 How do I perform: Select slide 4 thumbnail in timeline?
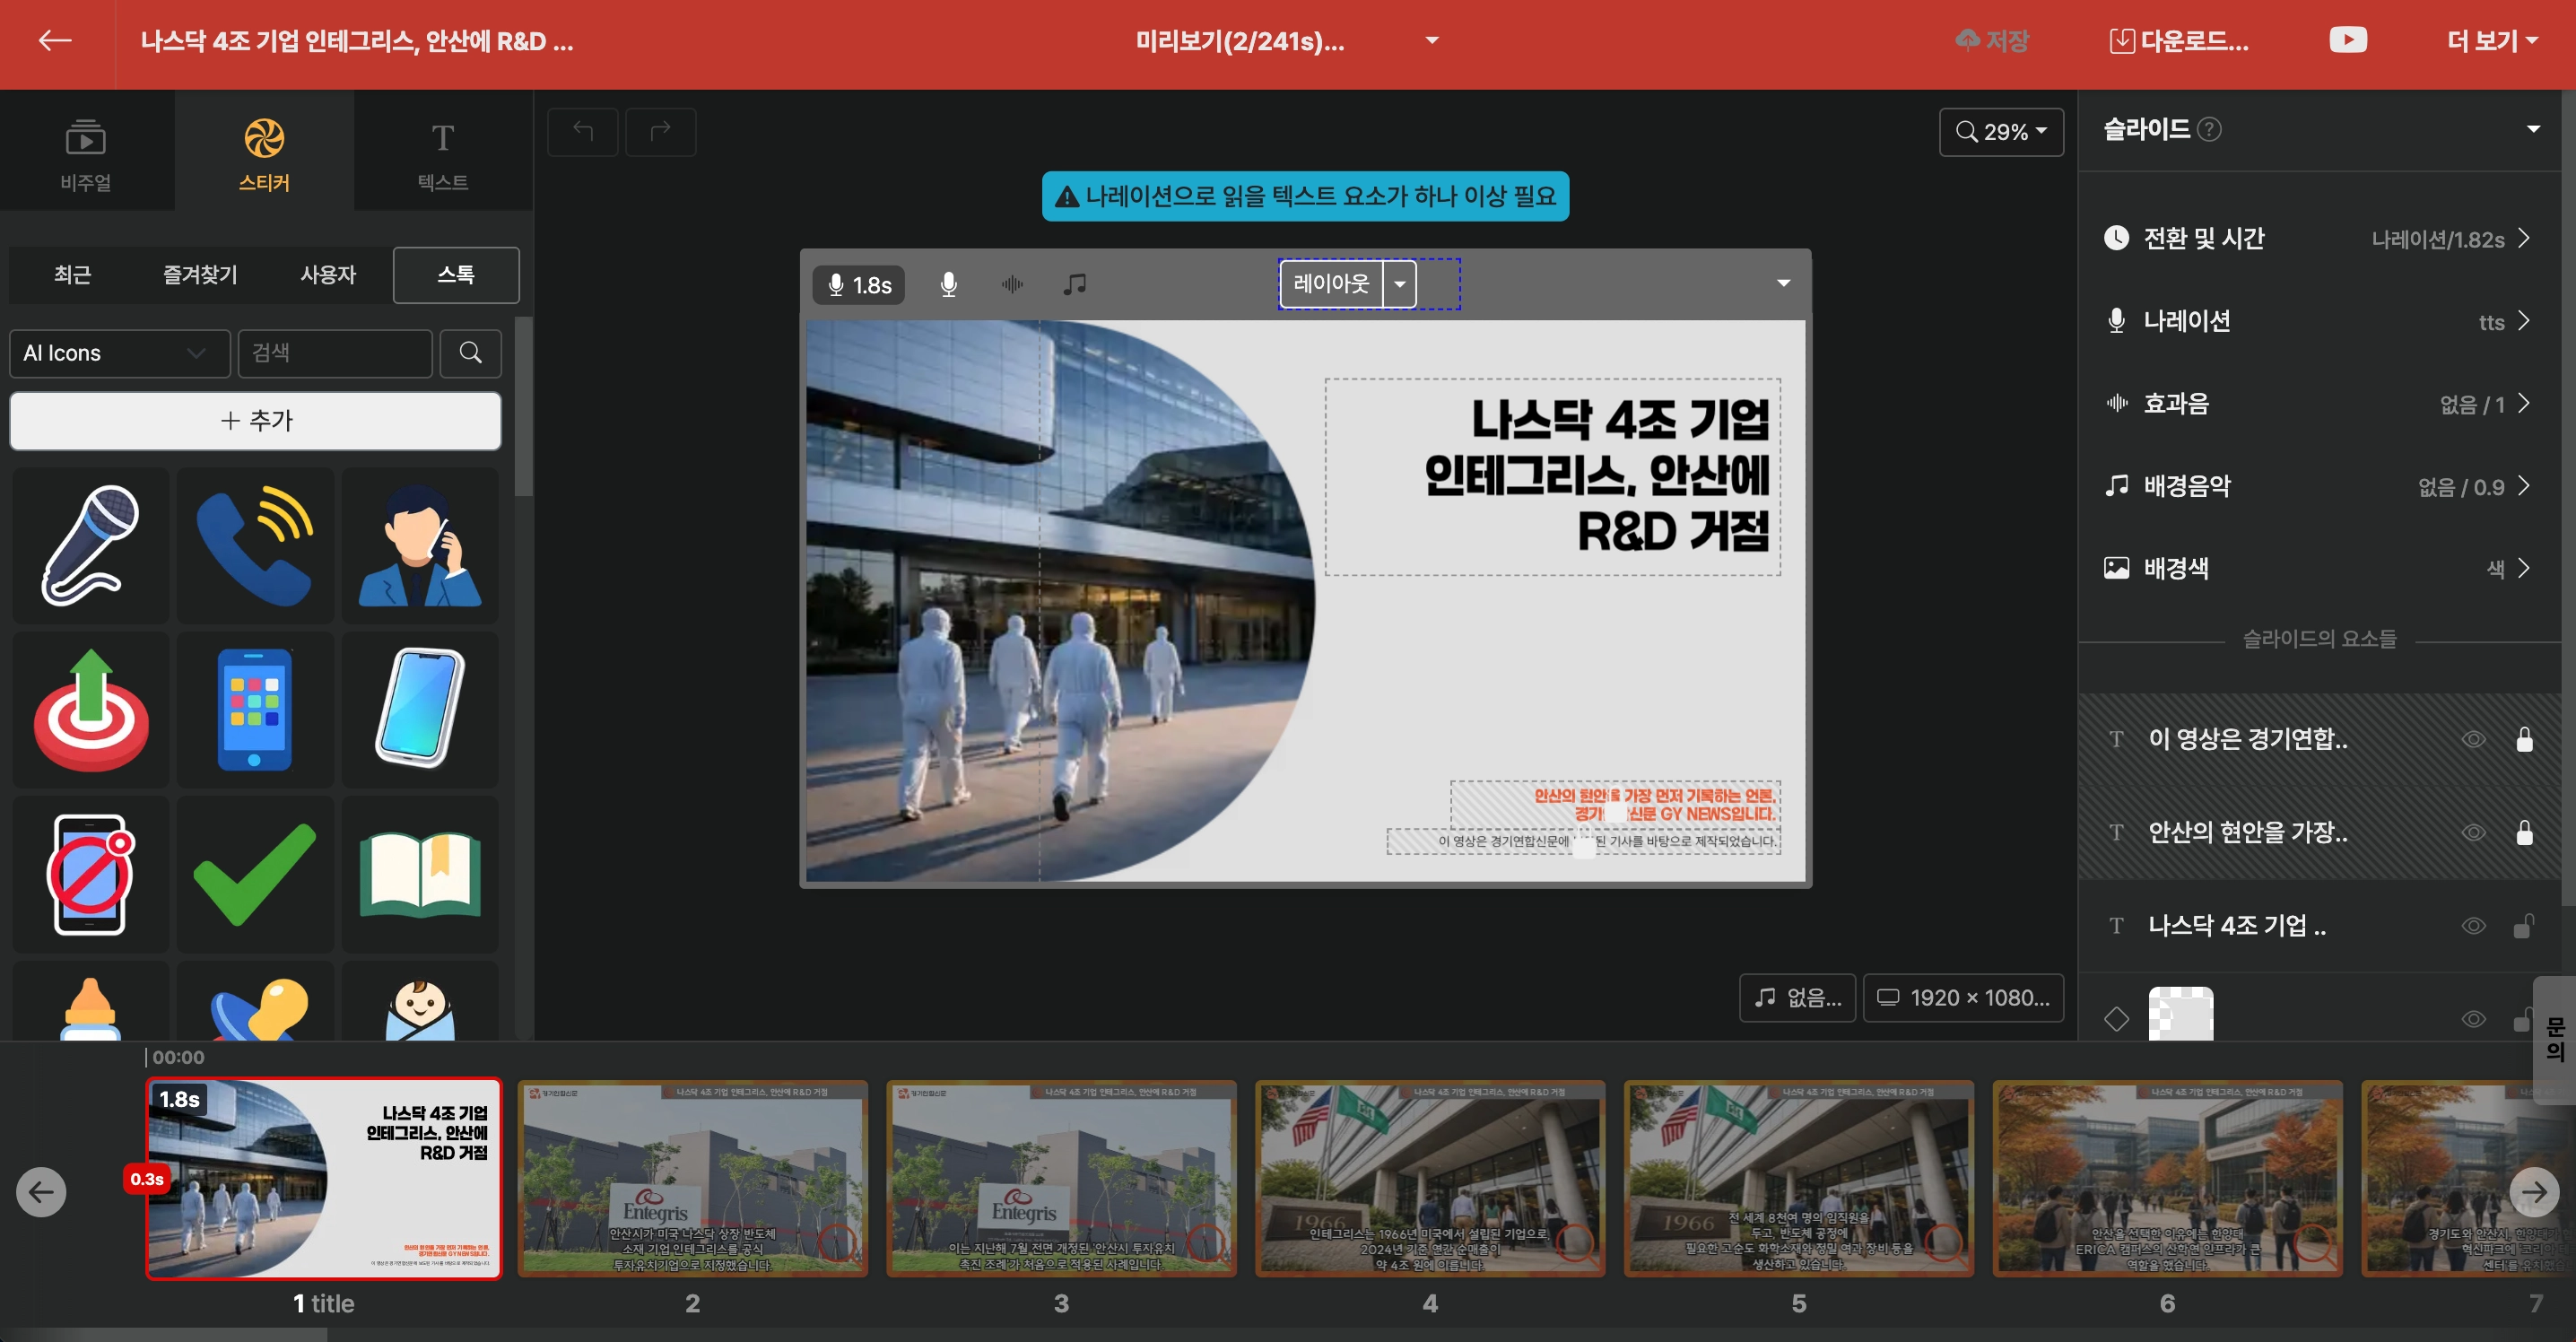tap(1429, 1177)
